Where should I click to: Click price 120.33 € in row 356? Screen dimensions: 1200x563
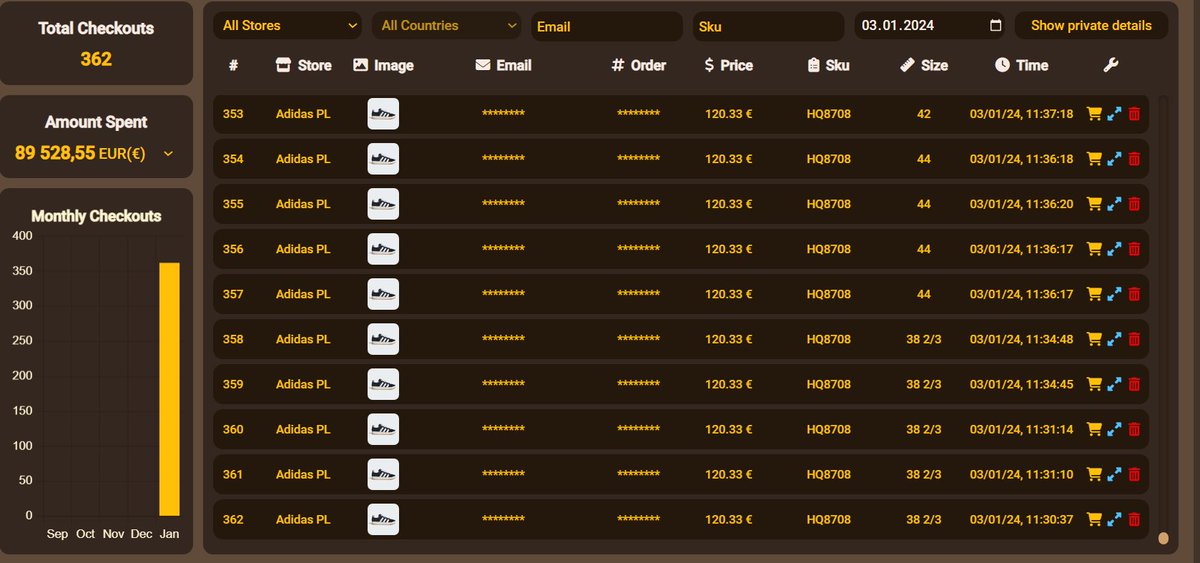729,249
